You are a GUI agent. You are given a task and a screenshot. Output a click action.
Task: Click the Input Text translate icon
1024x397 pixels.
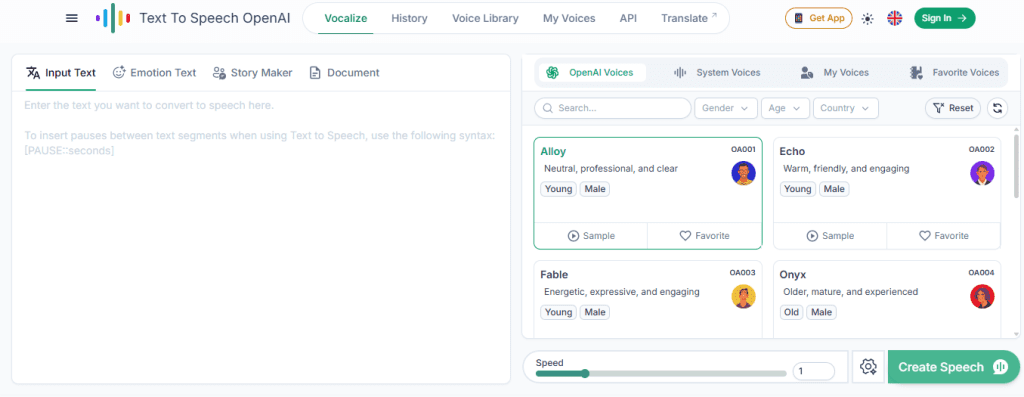(33, 72)
